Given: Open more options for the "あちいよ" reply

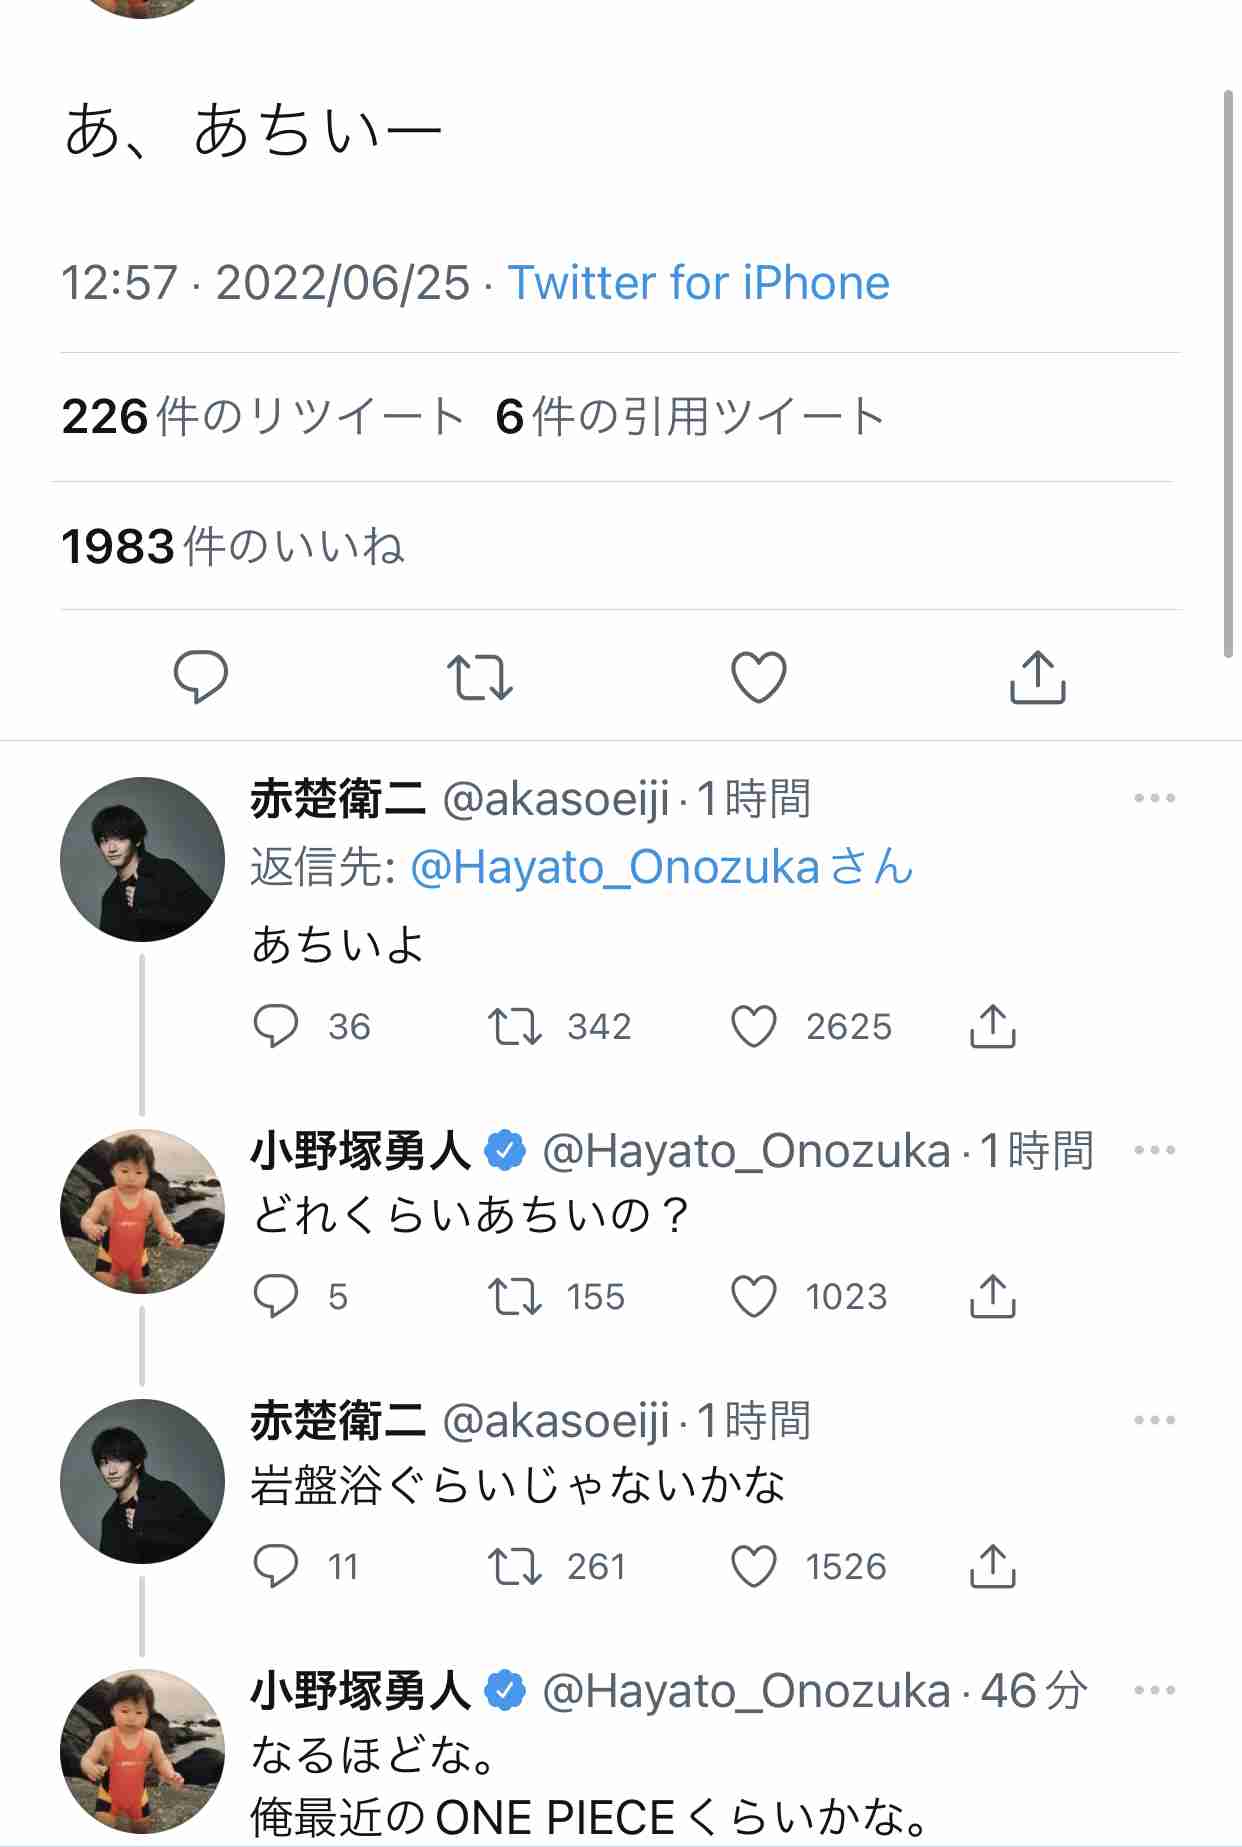Looking at the screenshot, I should coord(1154,798).
